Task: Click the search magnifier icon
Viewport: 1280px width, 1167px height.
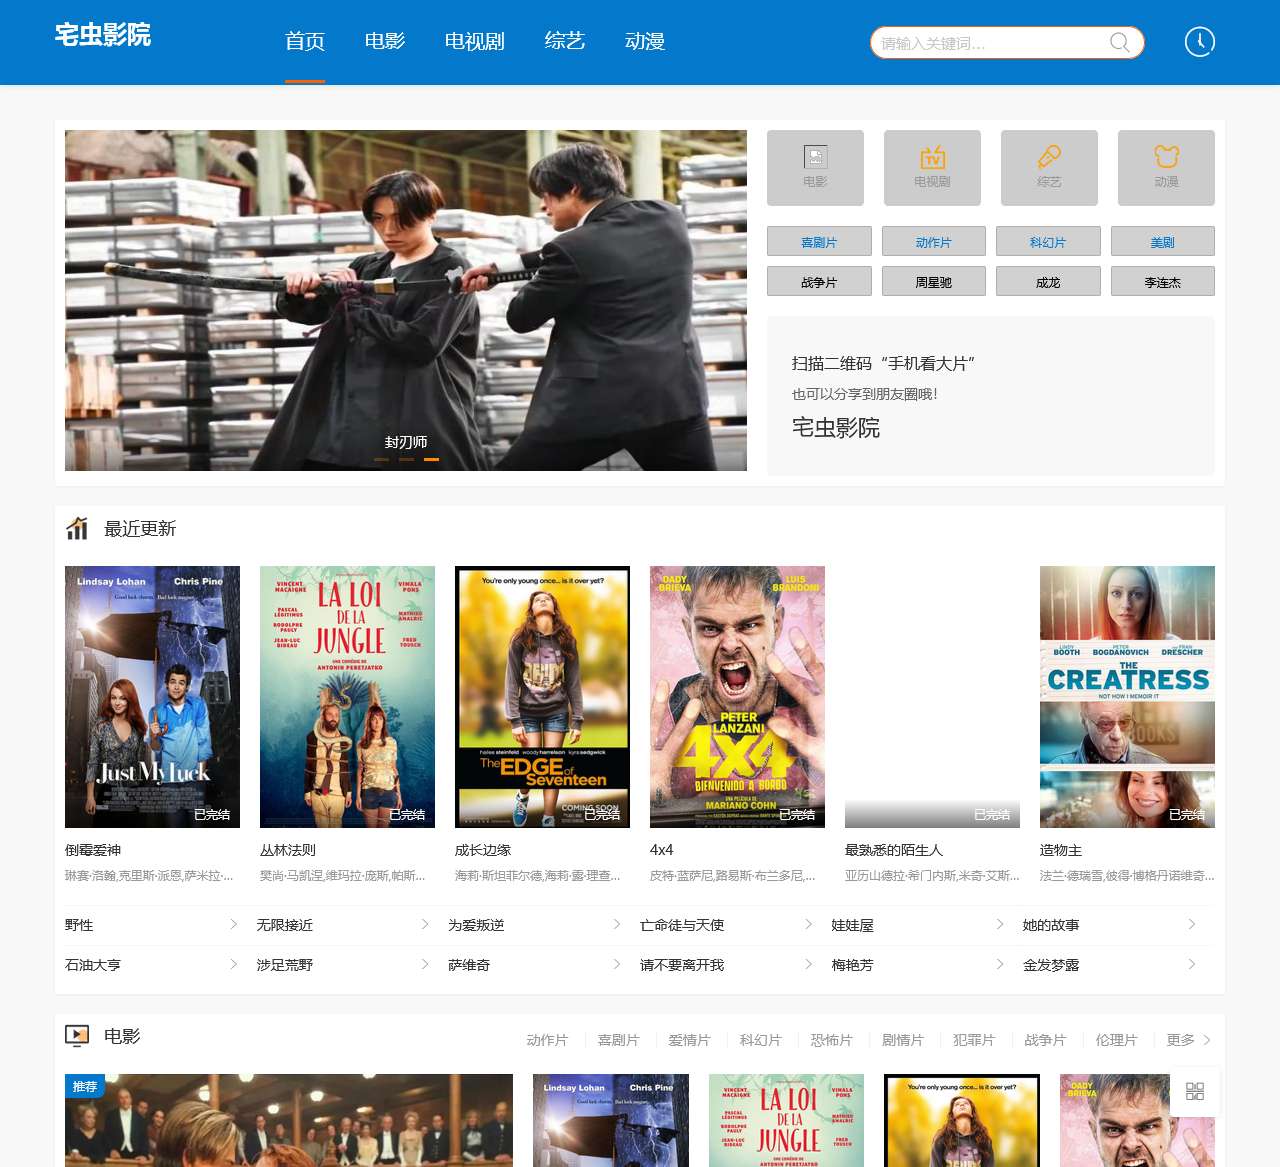Action: tap(1119, 42)
